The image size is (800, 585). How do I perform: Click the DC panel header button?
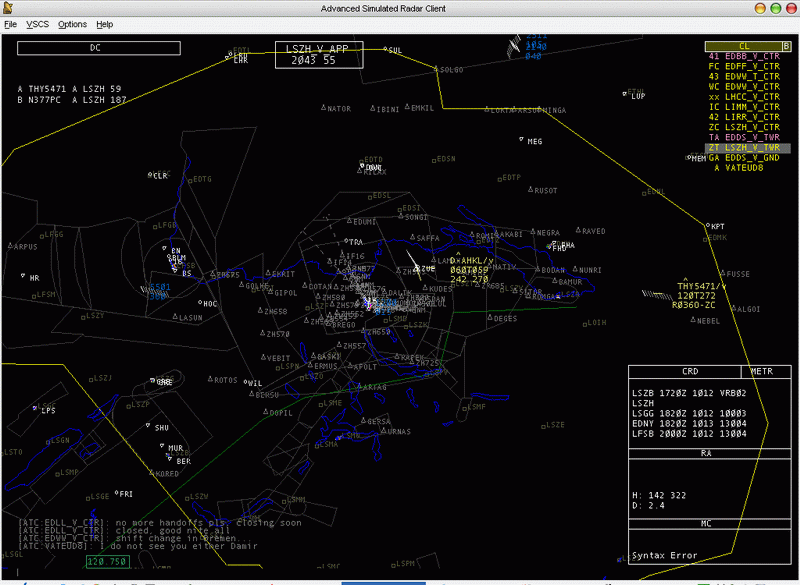[x=95, y=48]
